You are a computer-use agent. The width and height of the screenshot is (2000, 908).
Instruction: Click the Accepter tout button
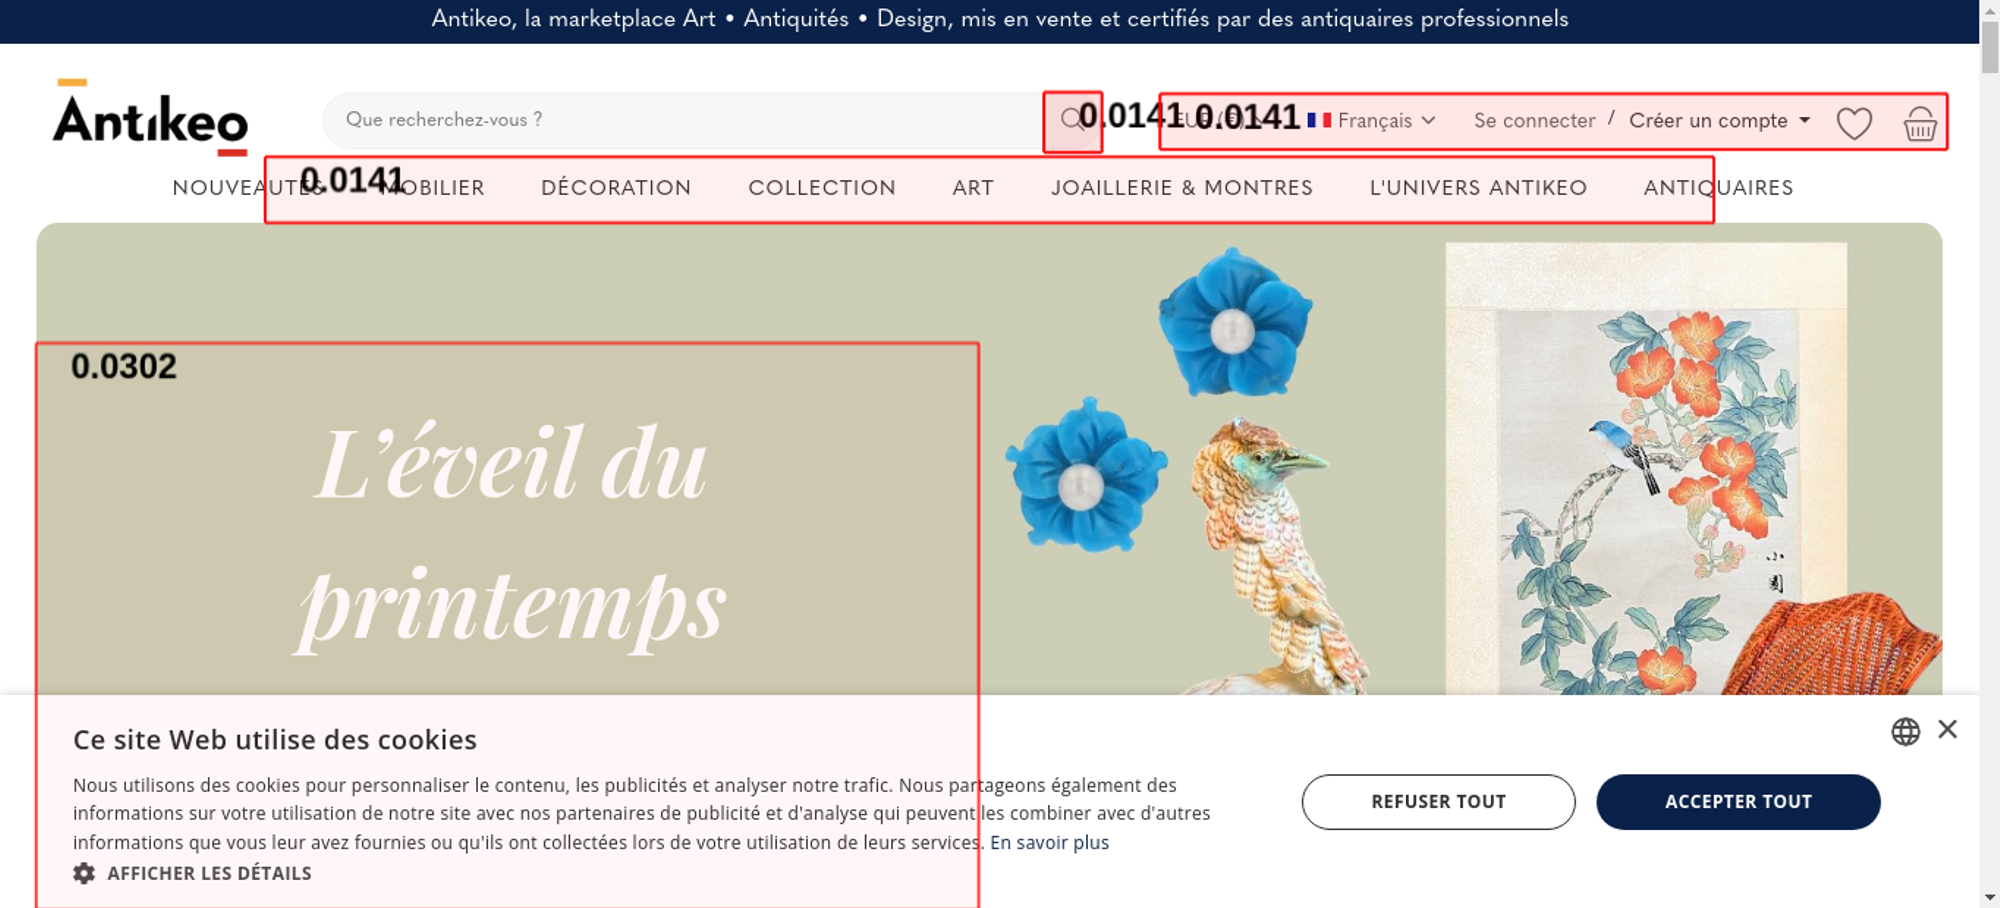click(1738, 802)
